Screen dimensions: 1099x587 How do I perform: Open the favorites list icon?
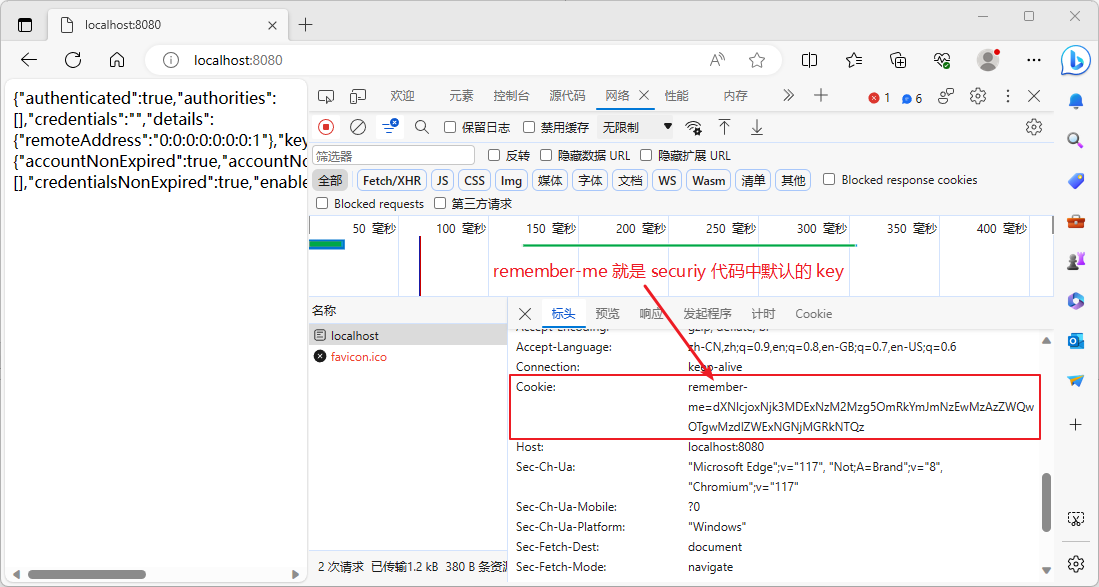click(x=854, y=60)
